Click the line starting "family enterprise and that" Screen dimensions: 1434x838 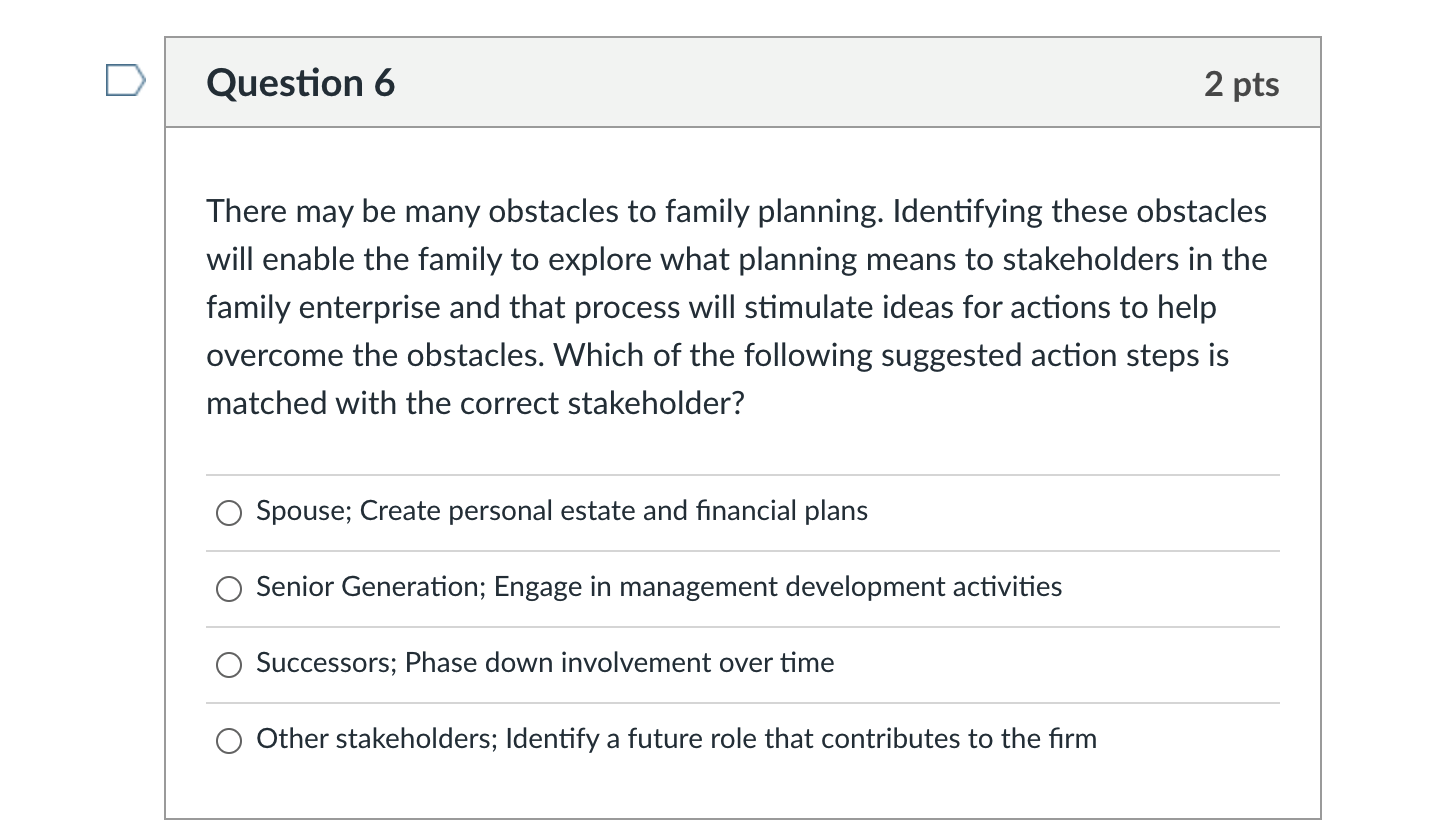pyautogui.click(x=710, y=308)
